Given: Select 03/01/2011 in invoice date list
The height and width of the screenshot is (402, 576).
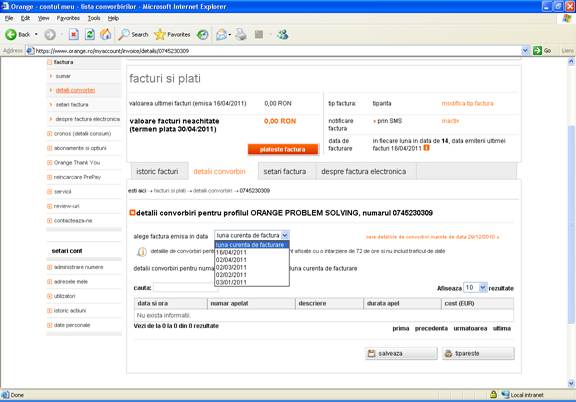Looking at the screenshot, I should 252,282.
